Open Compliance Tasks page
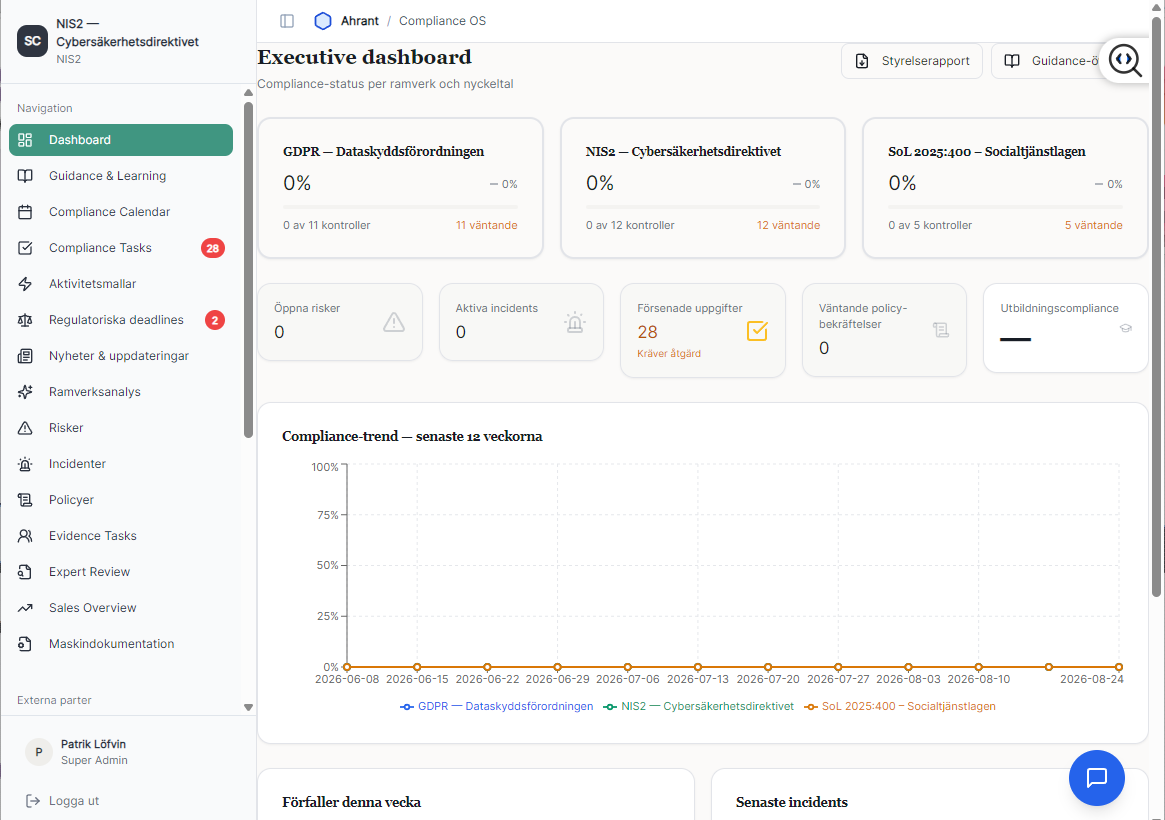The height and width of the screenshot is (820, 1165). 121,248
